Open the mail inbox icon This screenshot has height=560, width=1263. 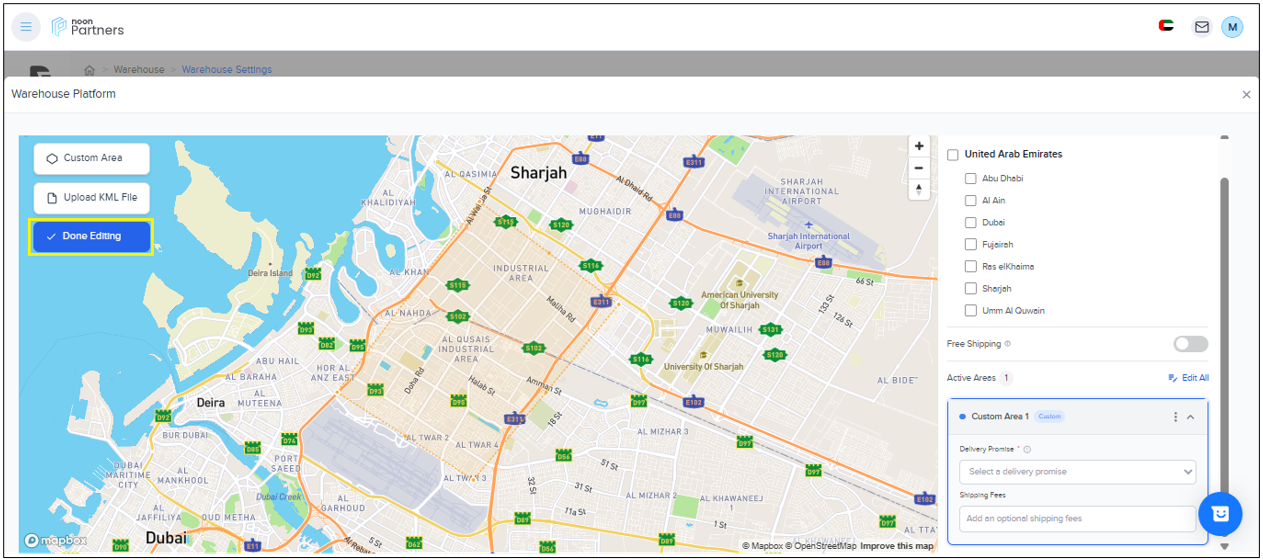pyautogui.click(x=1201, y=27)
